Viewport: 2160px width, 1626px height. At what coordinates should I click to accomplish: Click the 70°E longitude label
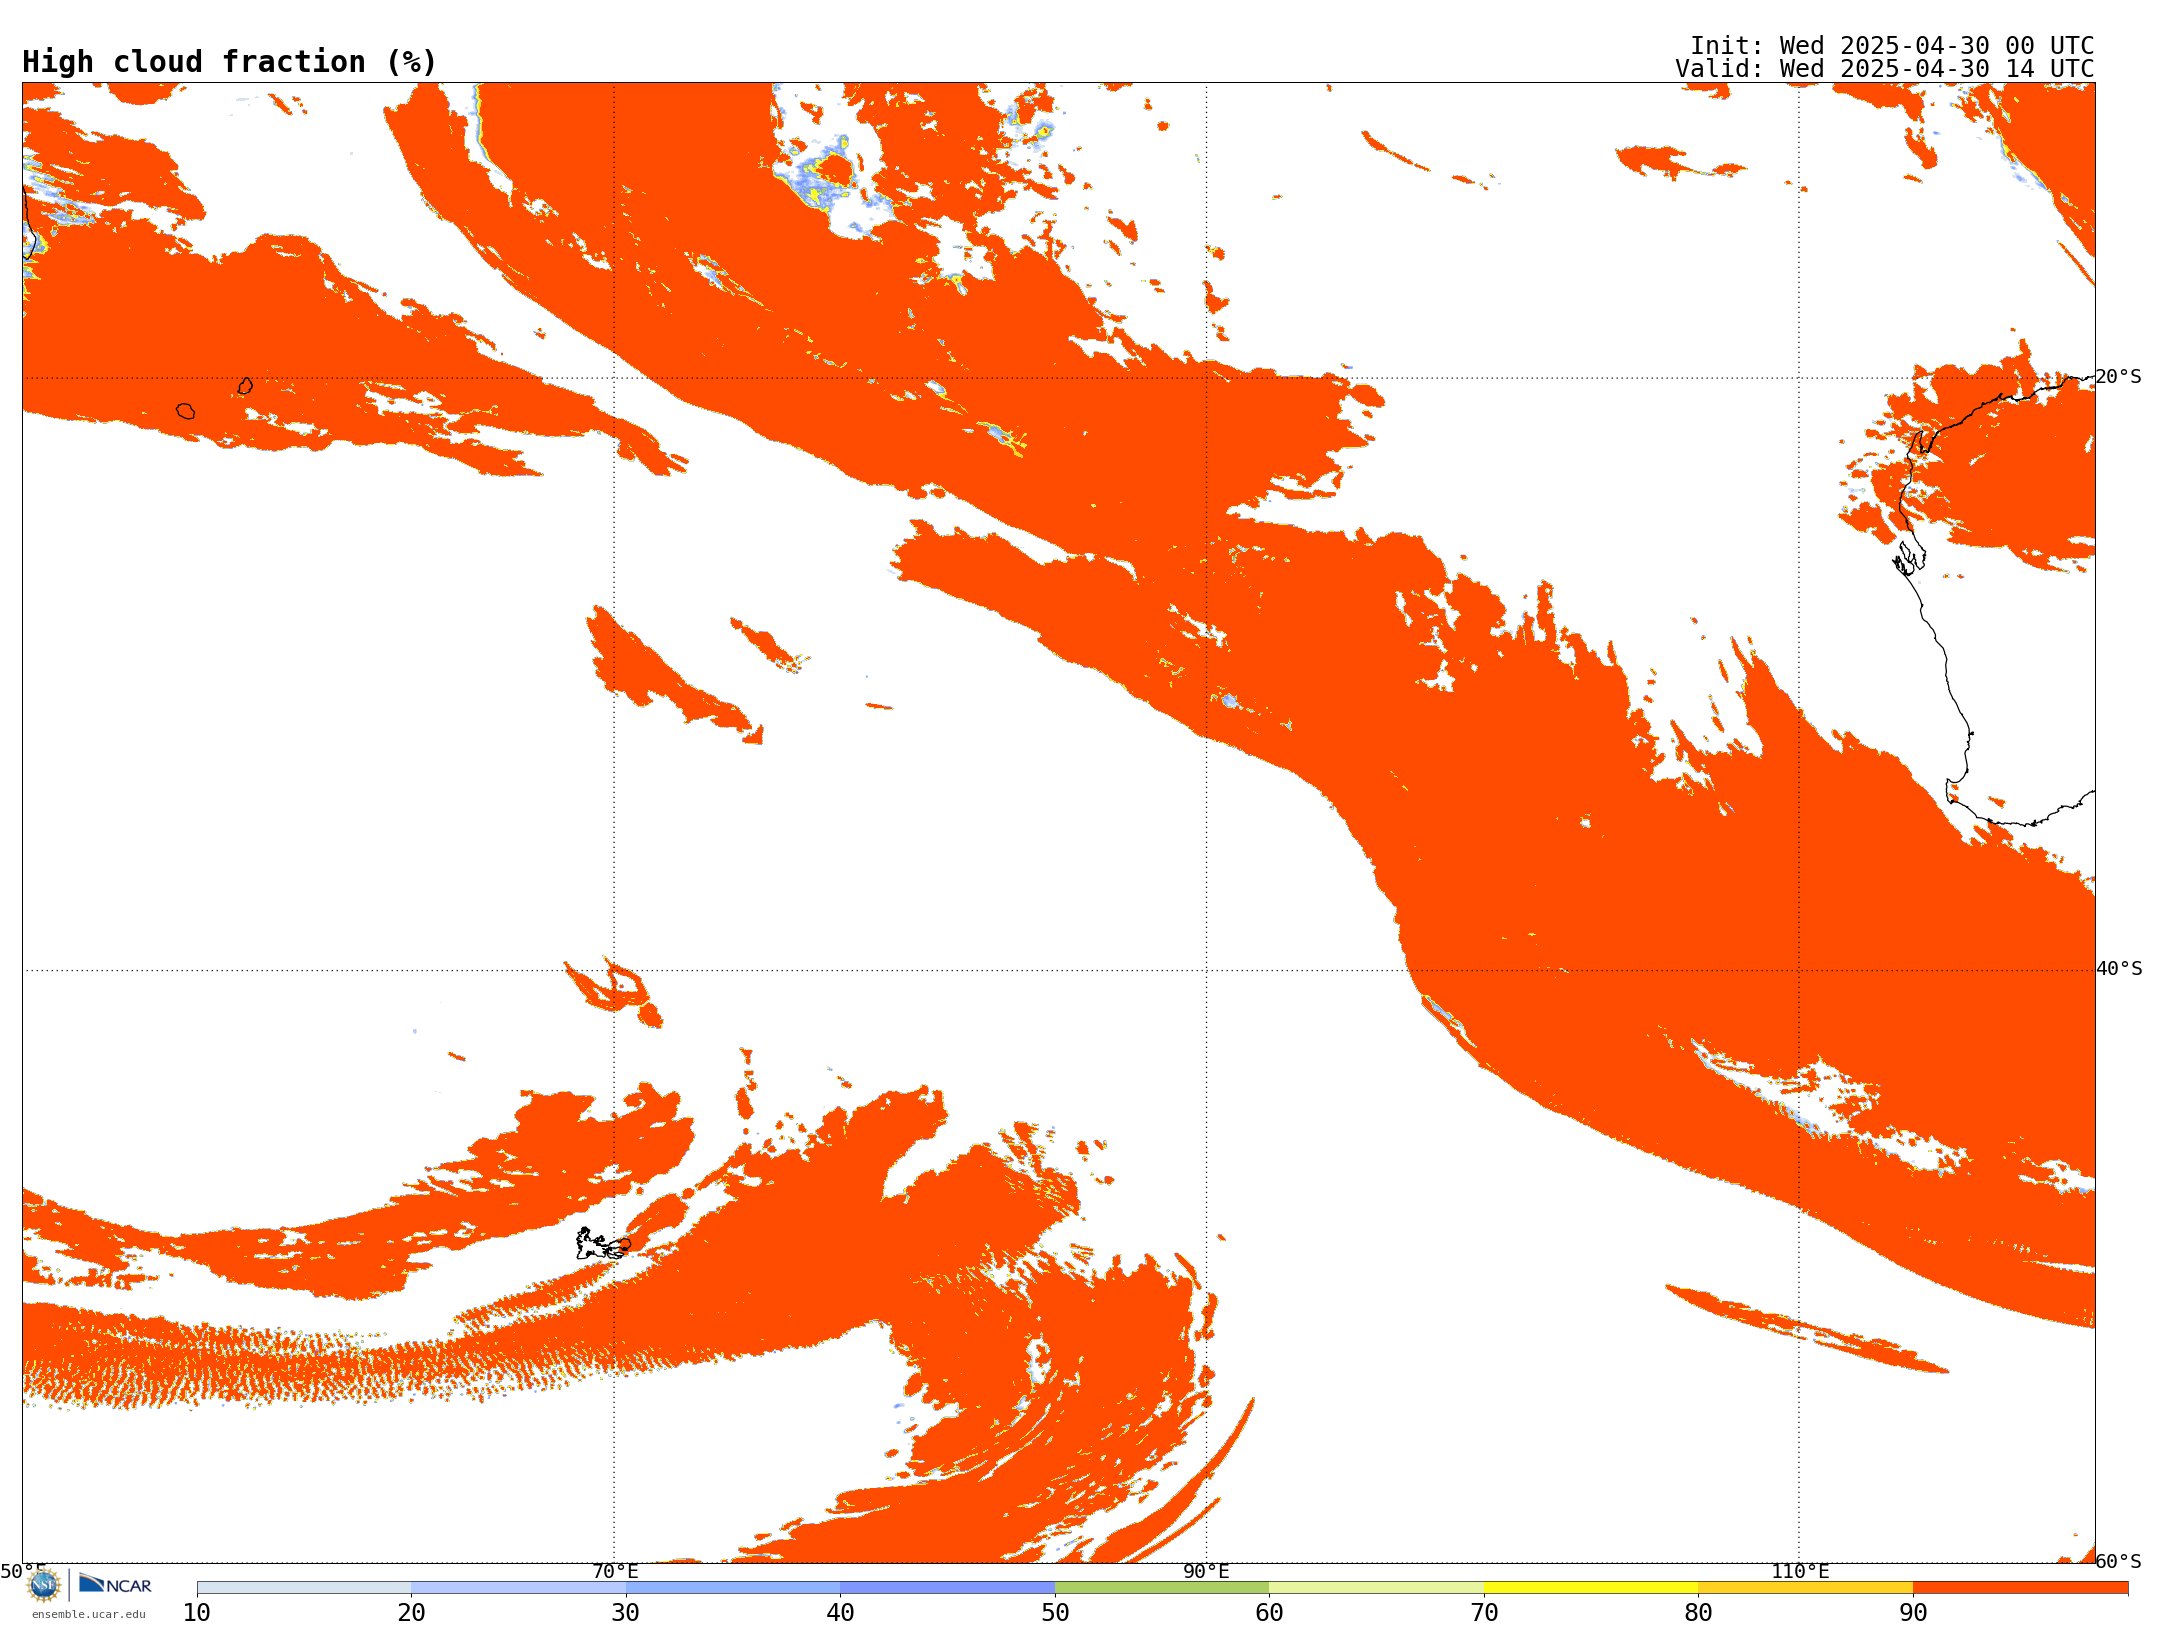coord(615,1571)
